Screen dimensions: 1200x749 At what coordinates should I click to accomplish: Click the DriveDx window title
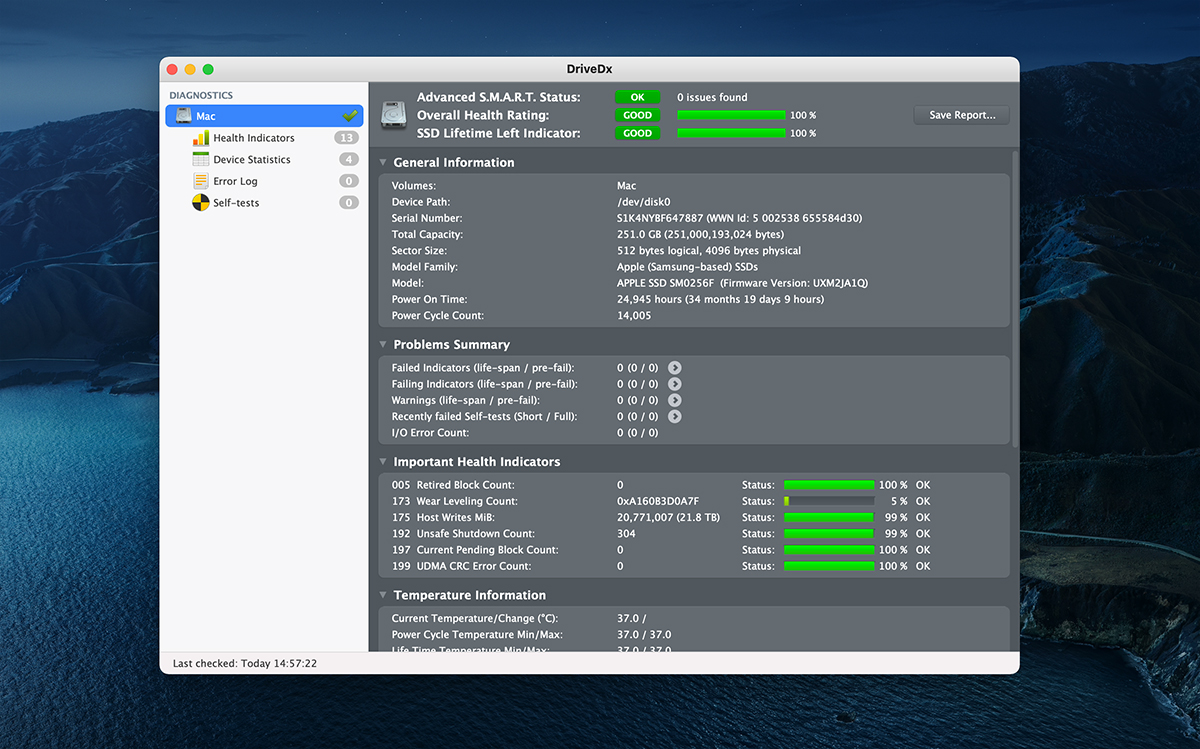coord(590,68)
